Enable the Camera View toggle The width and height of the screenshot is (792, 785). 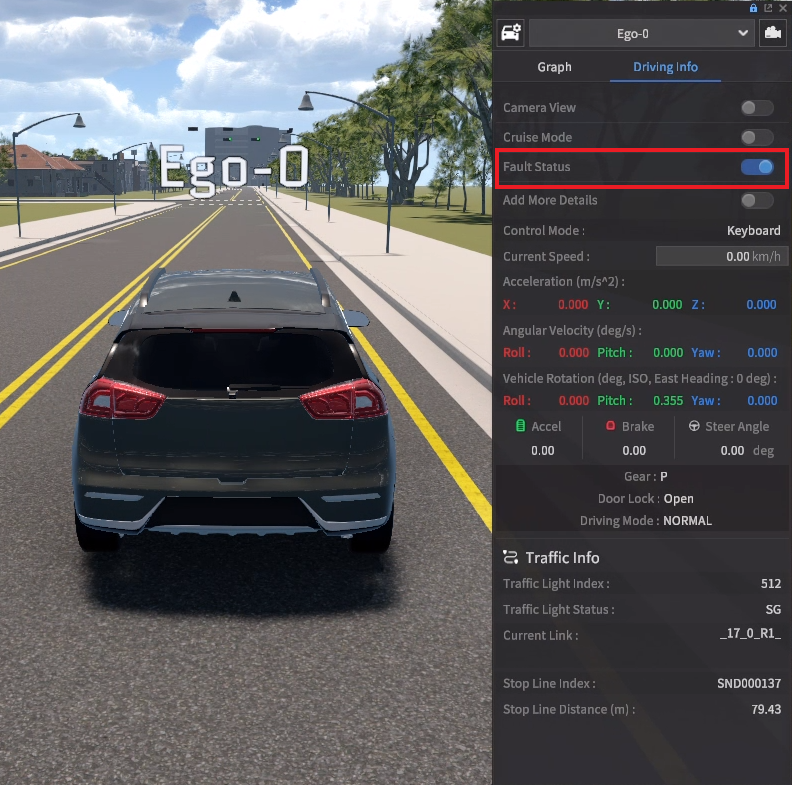coord(756,108)
